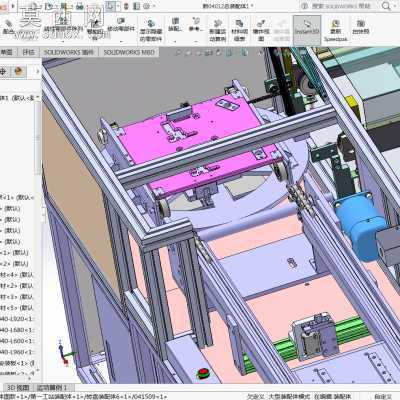This screenshot has height=400, width=400.
Task: Click 自定义 units in status bar
Action: pyautogui.click(x=383, y=396)
